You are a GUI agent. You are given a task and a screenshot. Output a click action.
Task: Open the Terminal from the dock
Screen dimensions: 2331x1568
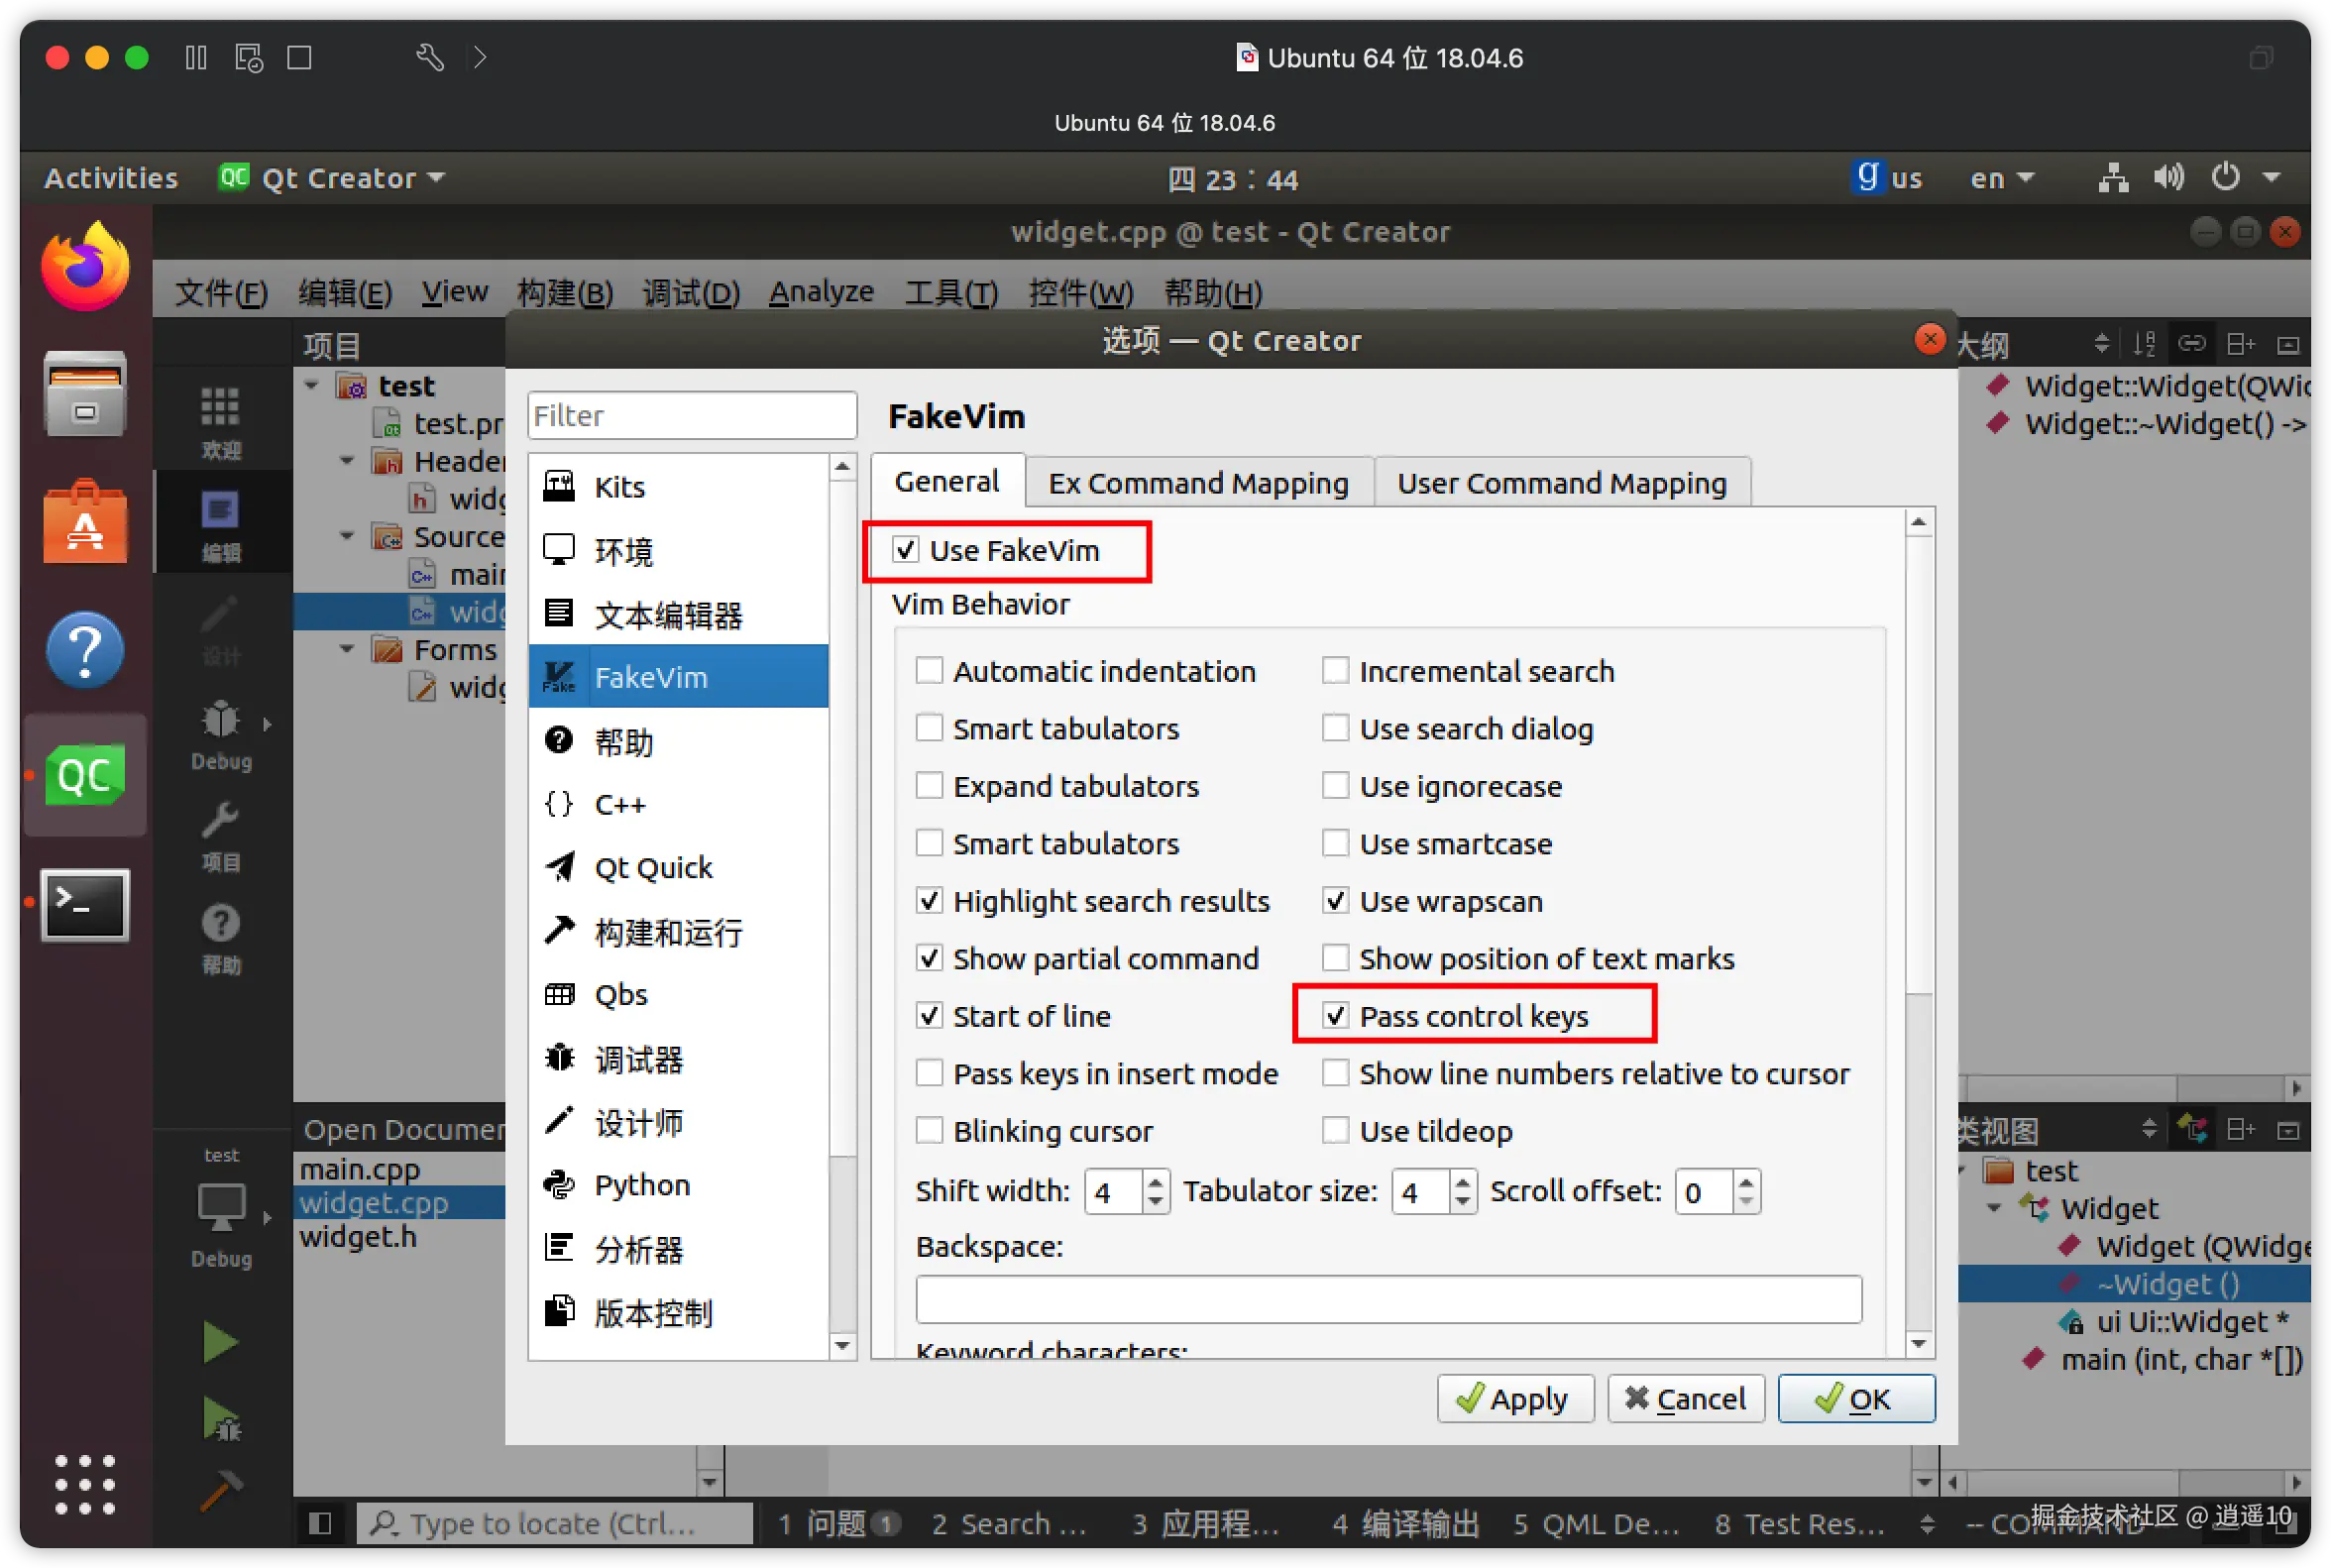85,905
